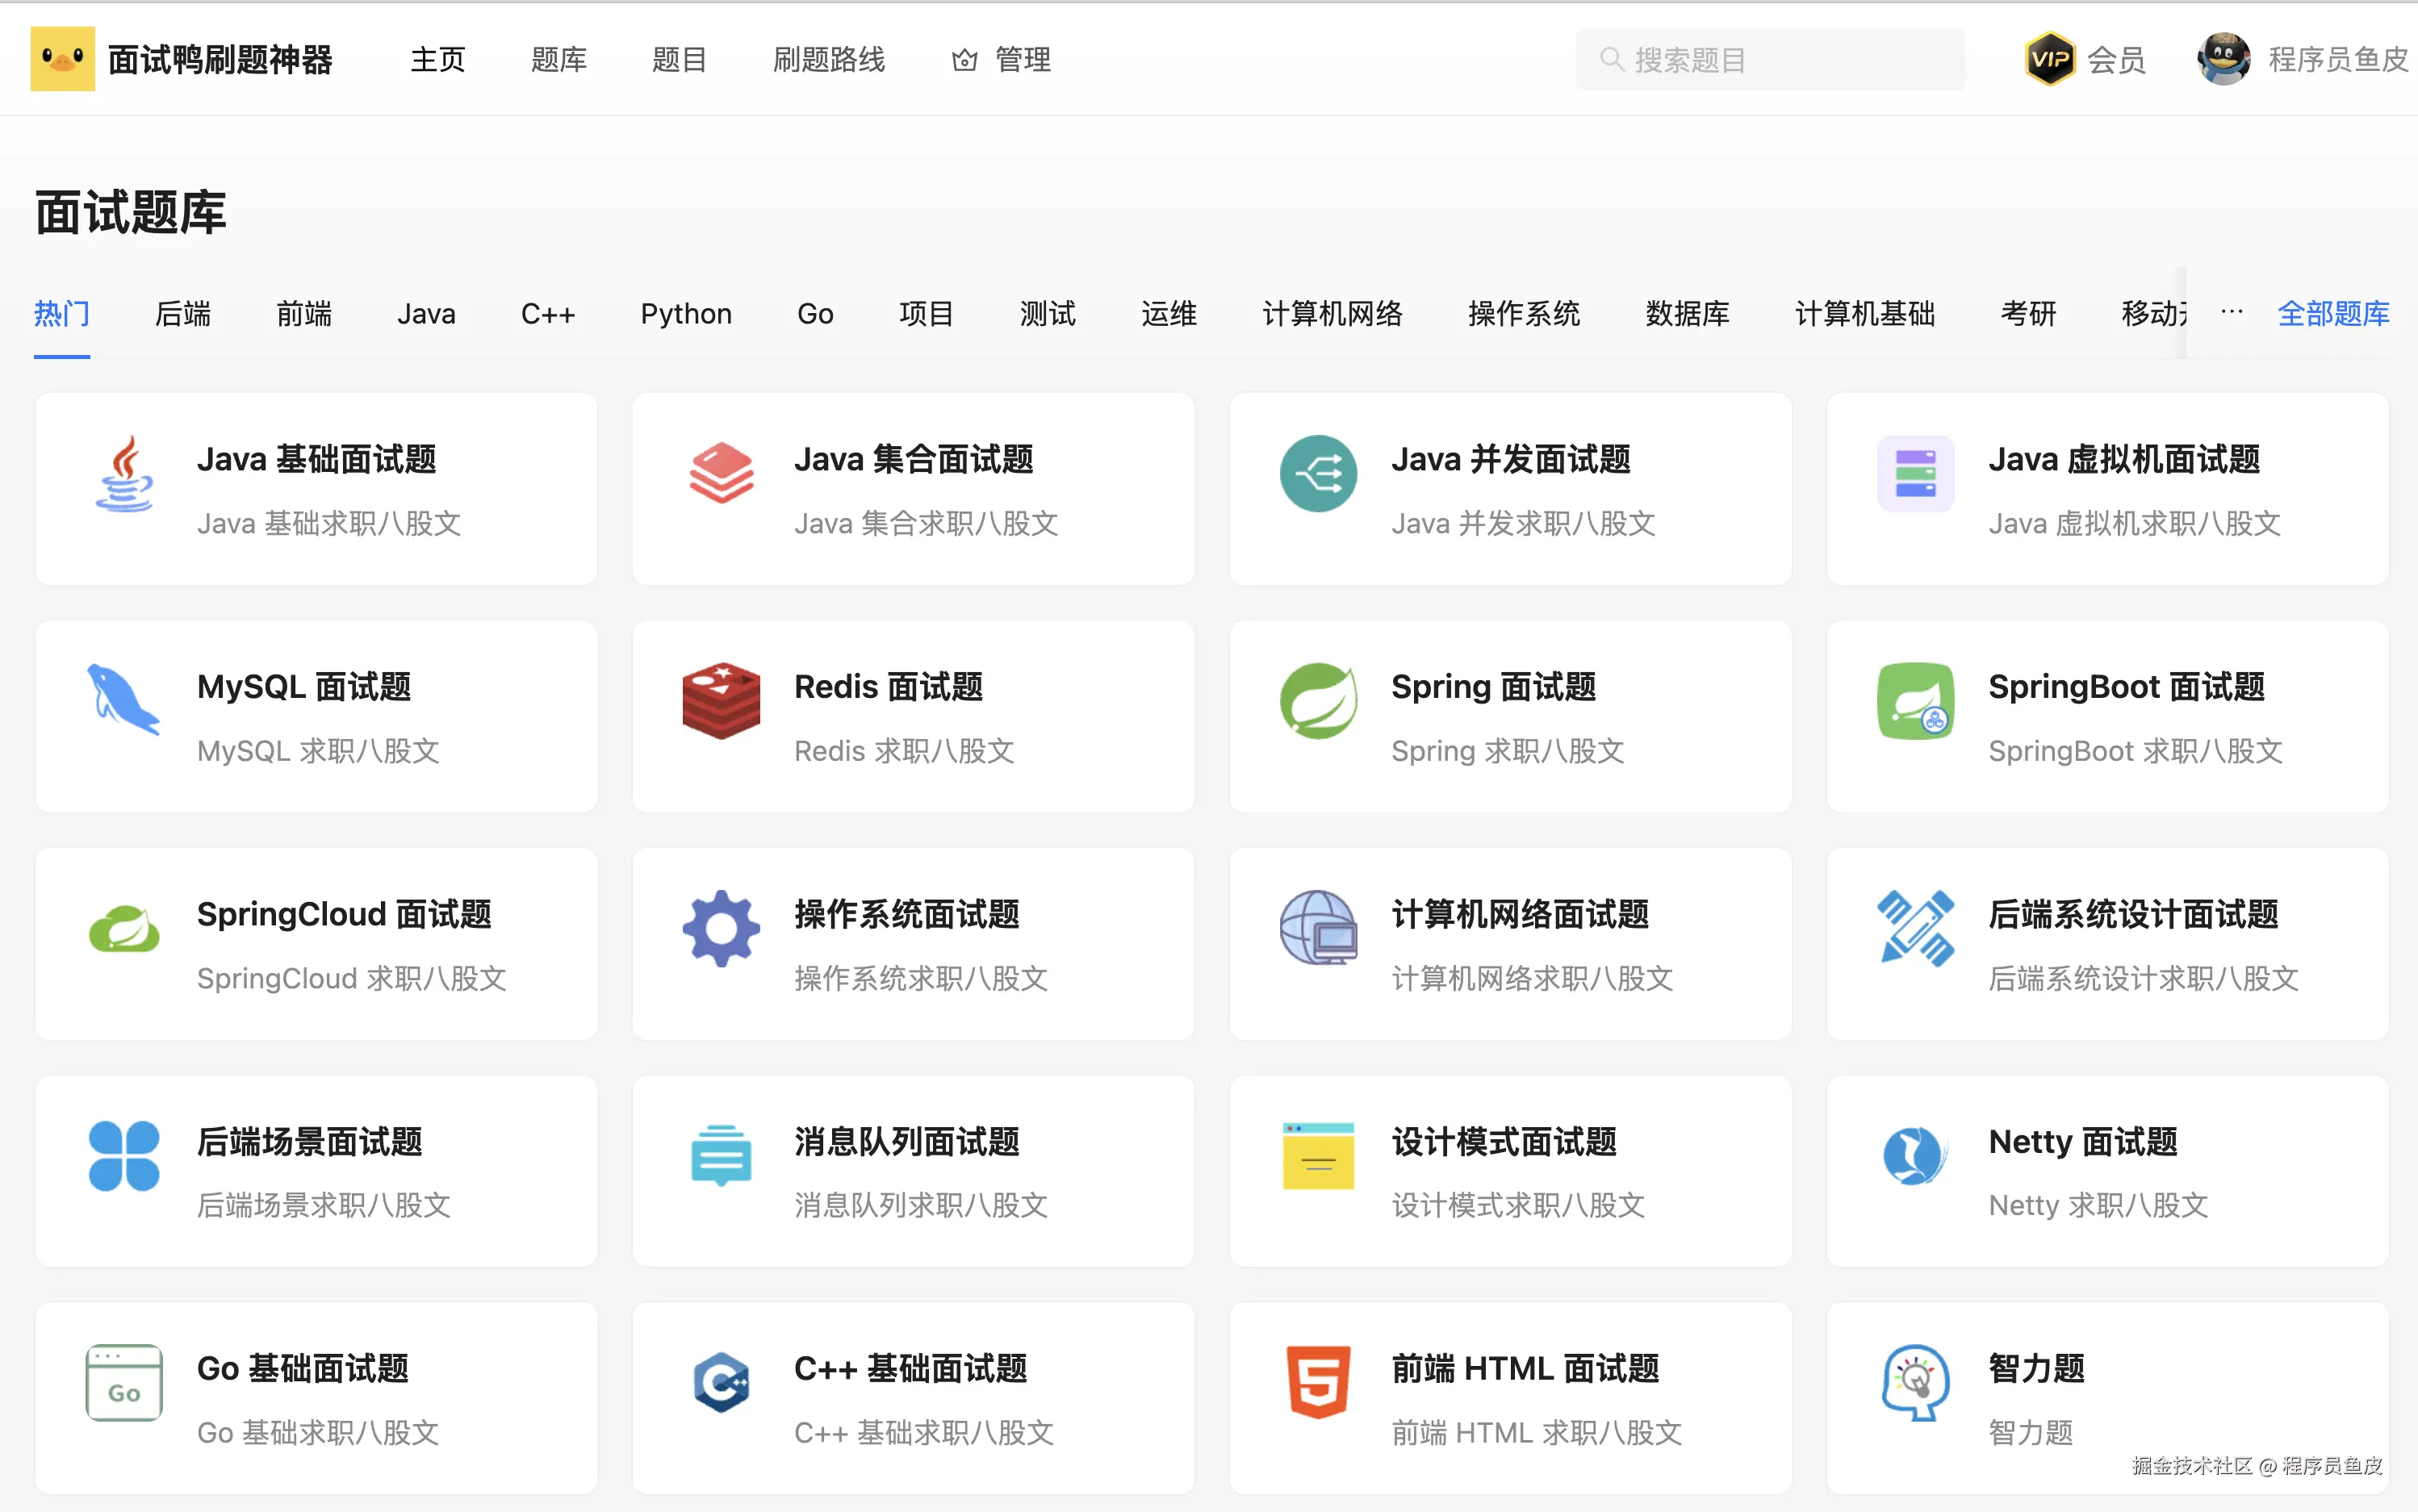Open the 刷题路线 menu item

coord(829,59)
